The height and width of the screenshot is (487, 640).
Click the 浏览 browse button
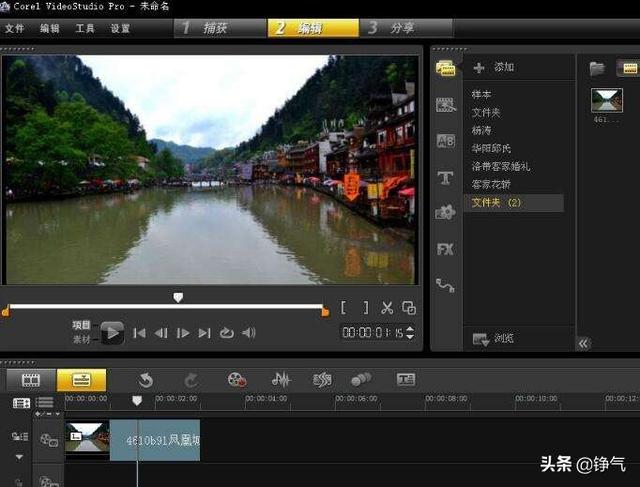(x=495, y=339)
